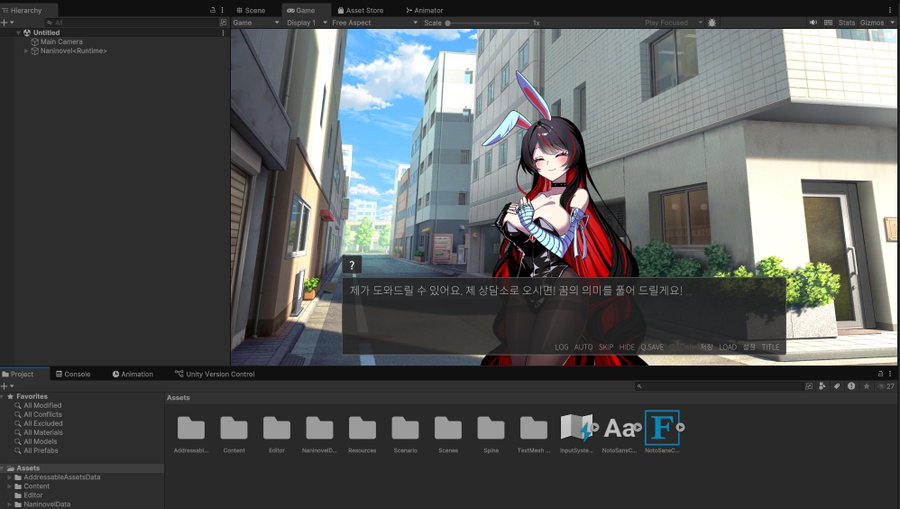
Task: Open the Project panel three-dot menu
Action: click(890, 374)
